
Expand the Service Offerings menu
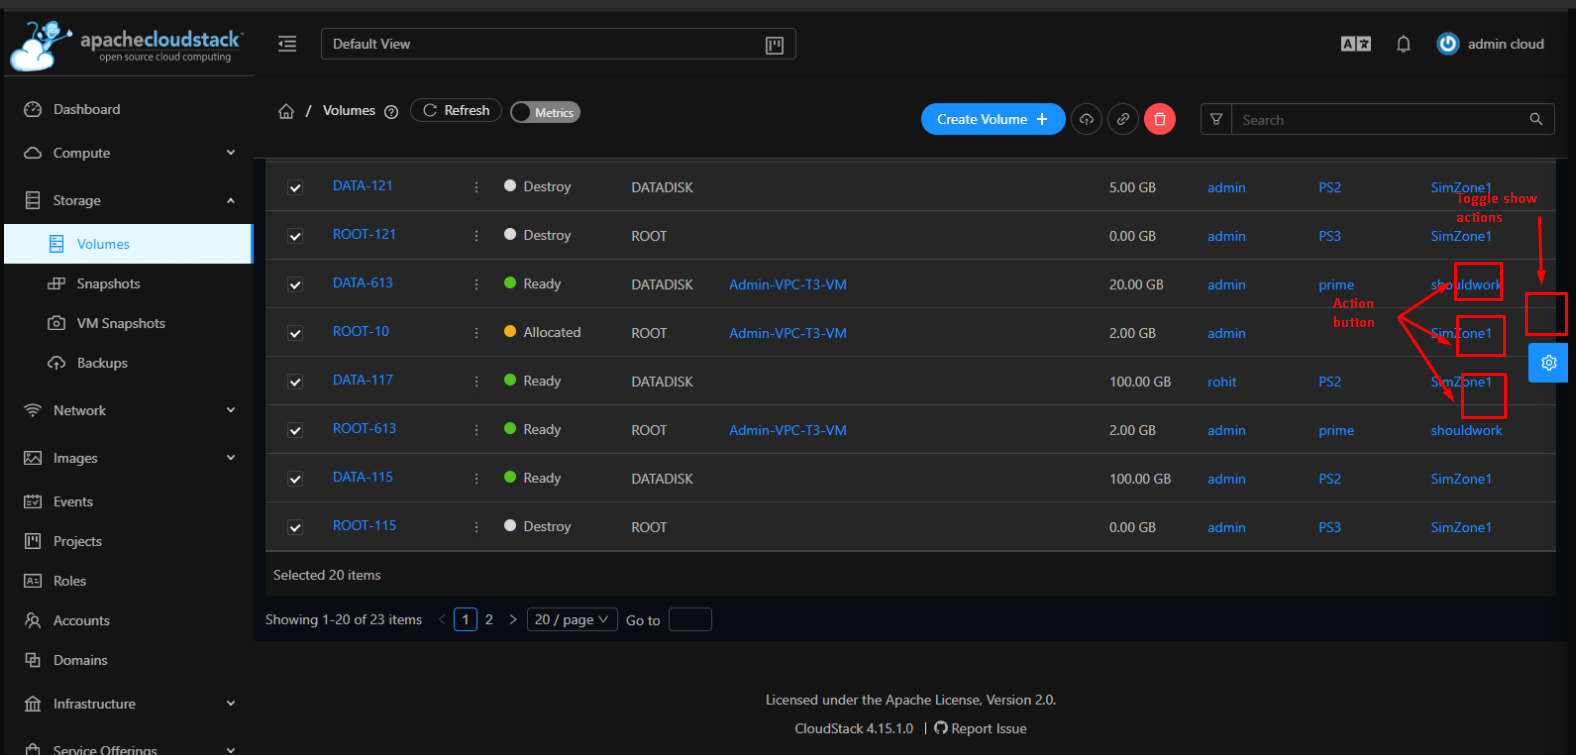pyautogui.click(x=129, y=748)
